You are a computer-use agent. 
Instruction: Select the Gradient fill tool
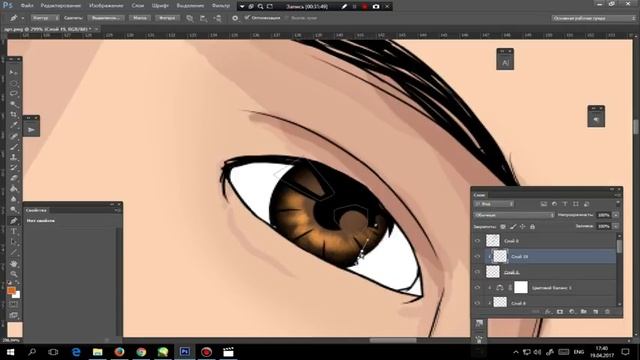click(x=13, y=189)
